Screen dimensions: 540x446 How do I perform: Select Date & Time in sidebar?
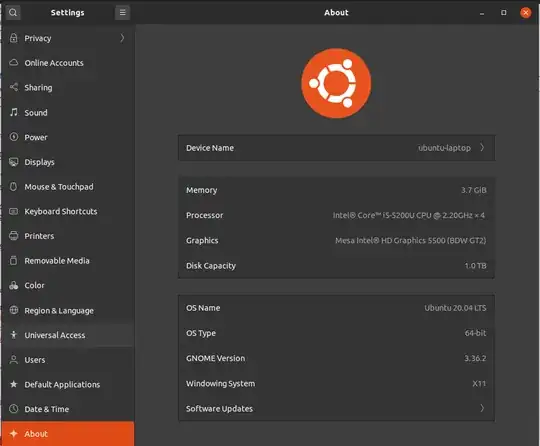pyautogui.click(x=68, y=409)
